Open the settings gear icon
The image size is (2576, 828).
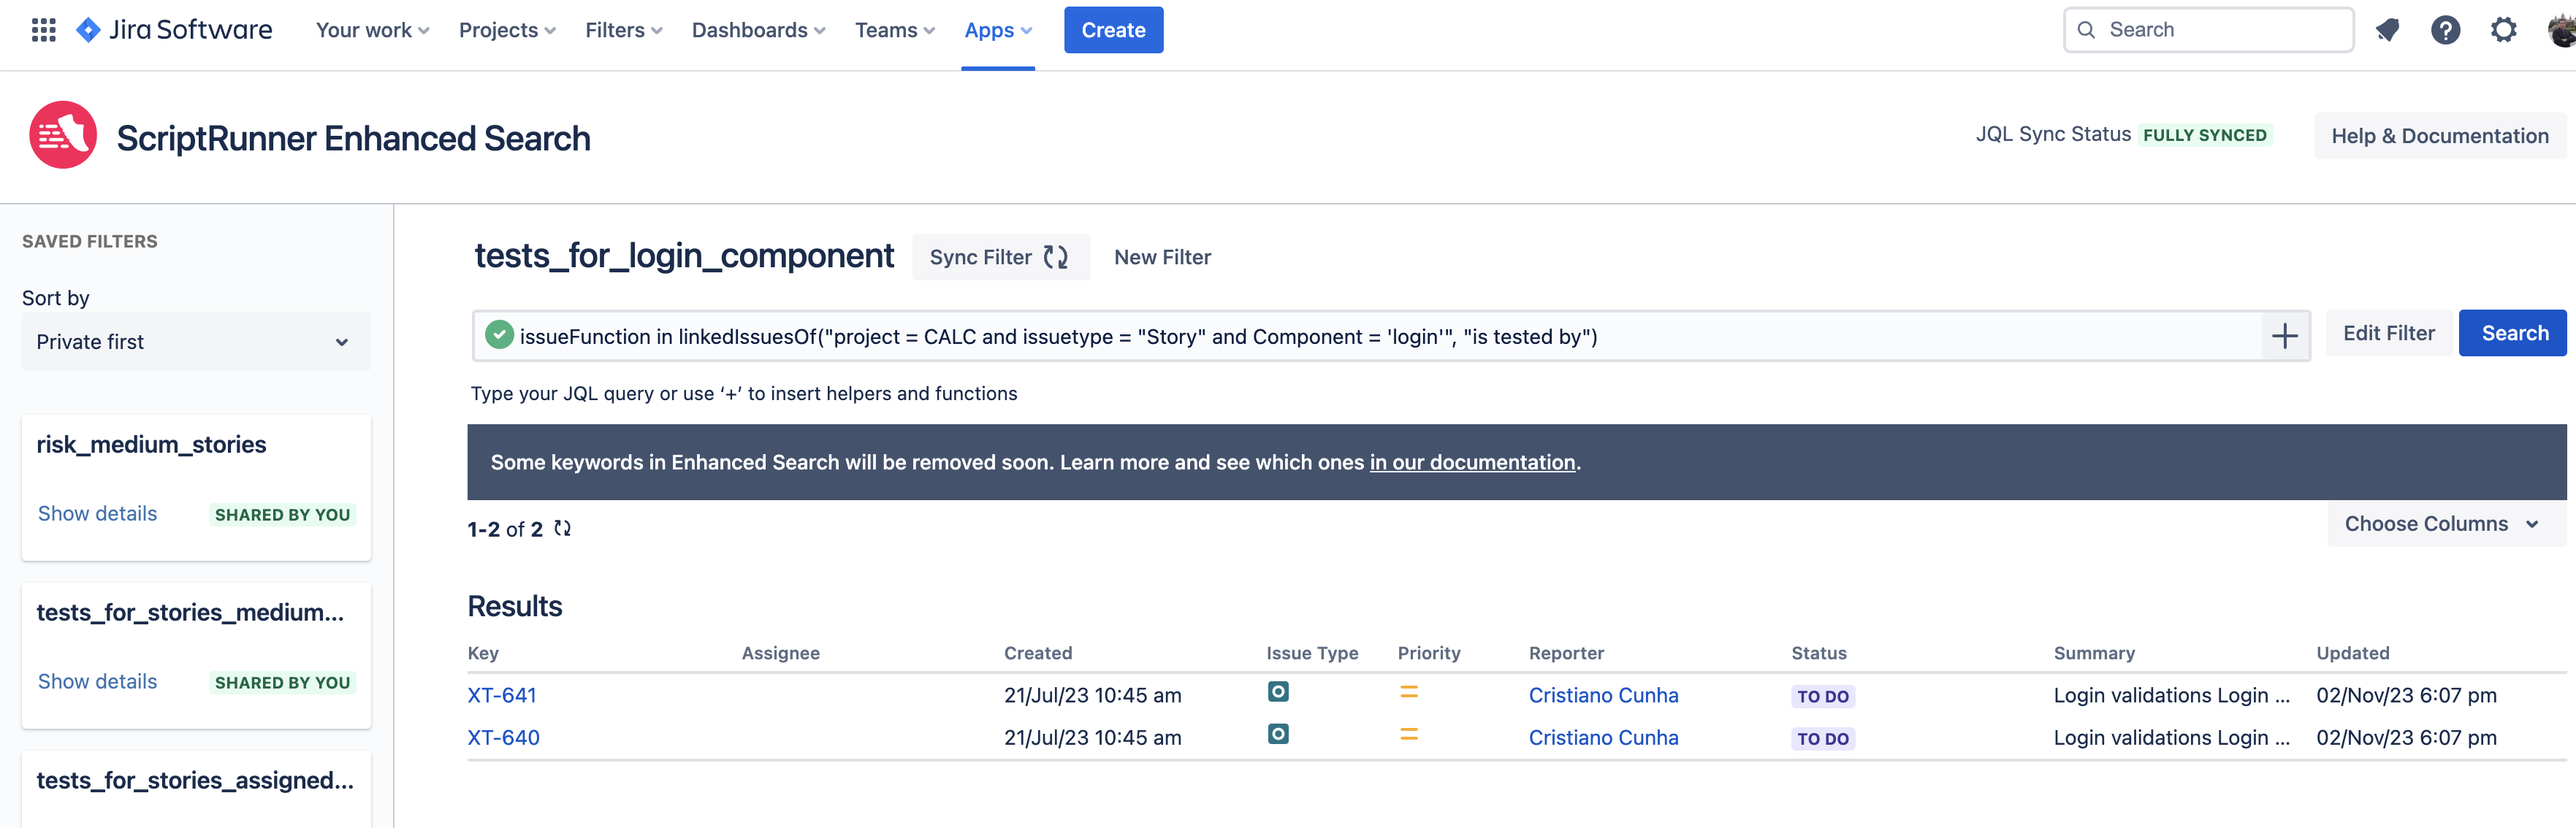(2503, 30)
